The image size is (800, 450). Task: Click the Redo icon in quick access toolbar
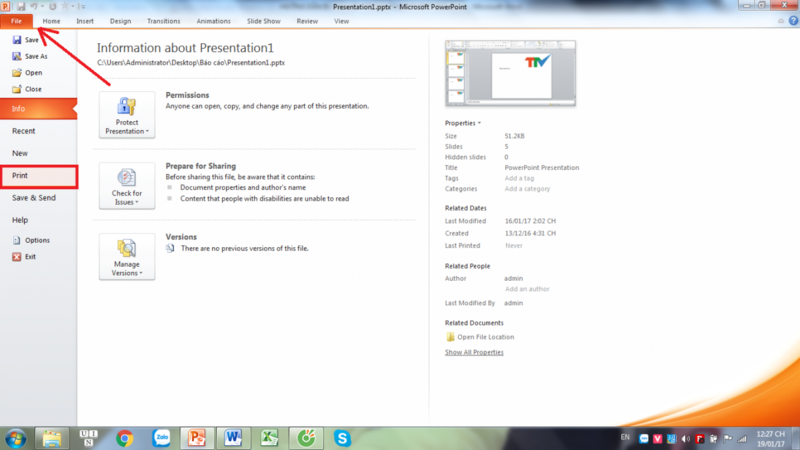[x=52, y=7]
